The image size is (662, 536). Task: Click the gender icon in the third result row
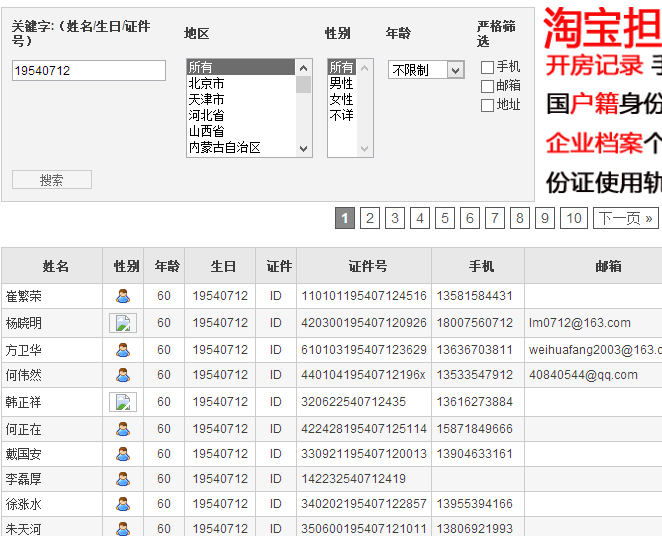tap(123, 350)
